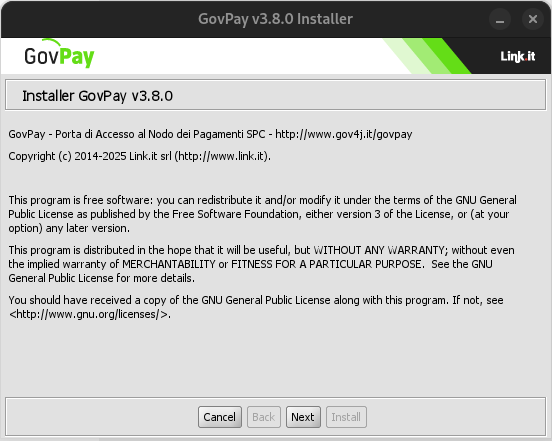Viewport: 552px width, 441px height.
Task: Click the Link.it logo
Action: (x=518, y=56)
